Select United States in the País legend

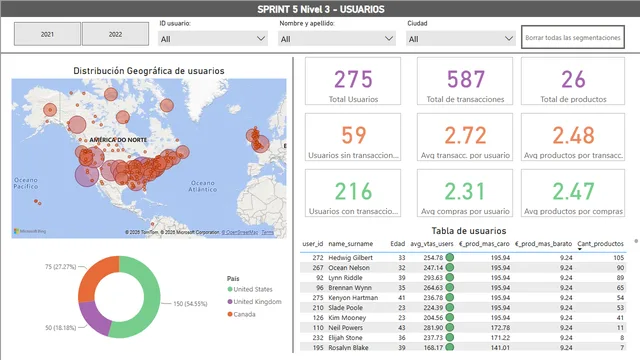tap(250, 289)
